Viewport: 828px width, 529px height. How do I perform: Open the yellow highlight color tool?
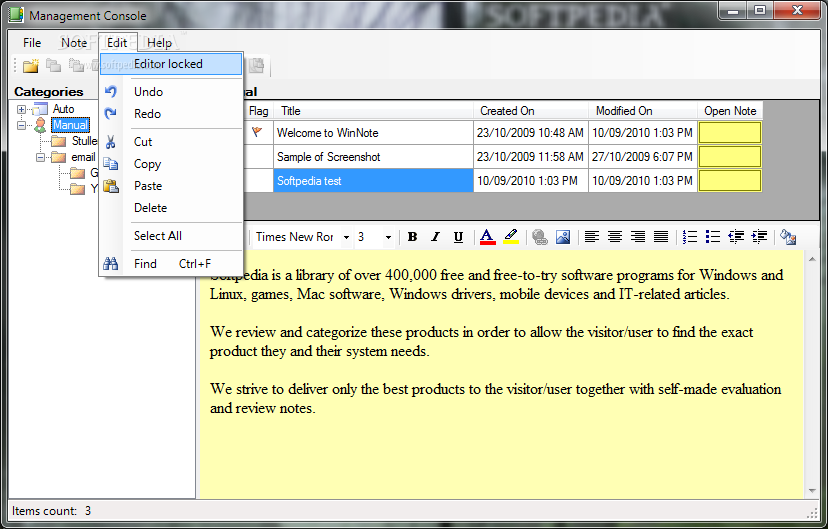tap(511, 237)
